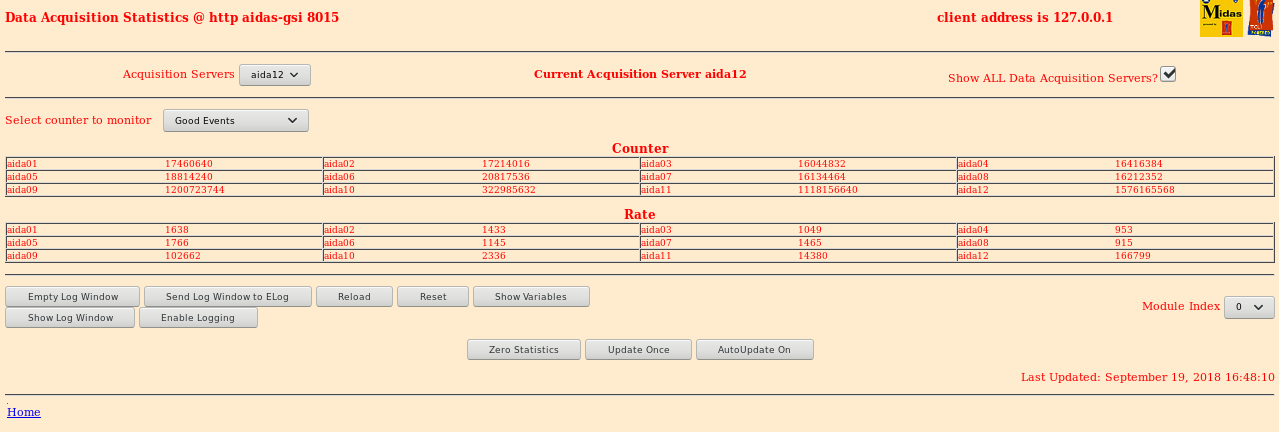Screen dimensions: 1279x432
Task: Select rate value 953 for aida04
Action: point(1124,230)
